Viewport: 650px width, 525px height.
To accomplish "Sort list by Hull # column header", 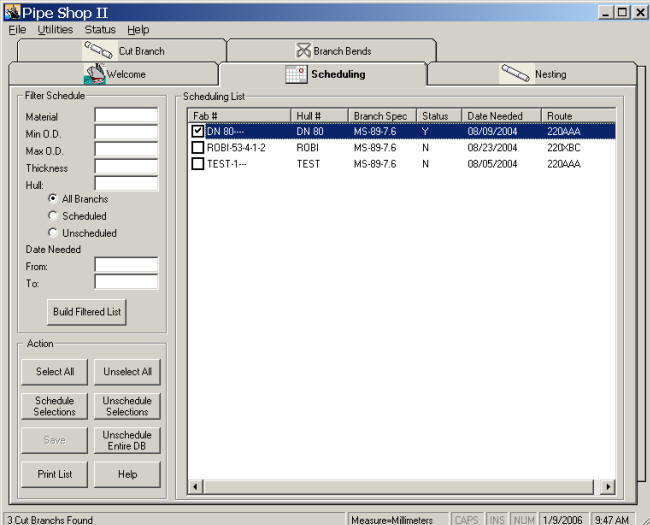I will [320, 116].
